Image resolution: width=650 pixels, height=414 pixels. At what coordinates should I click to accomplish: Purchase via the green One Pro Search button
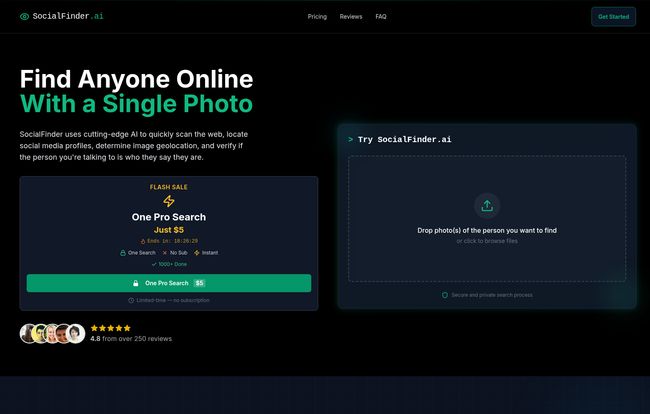169,283
